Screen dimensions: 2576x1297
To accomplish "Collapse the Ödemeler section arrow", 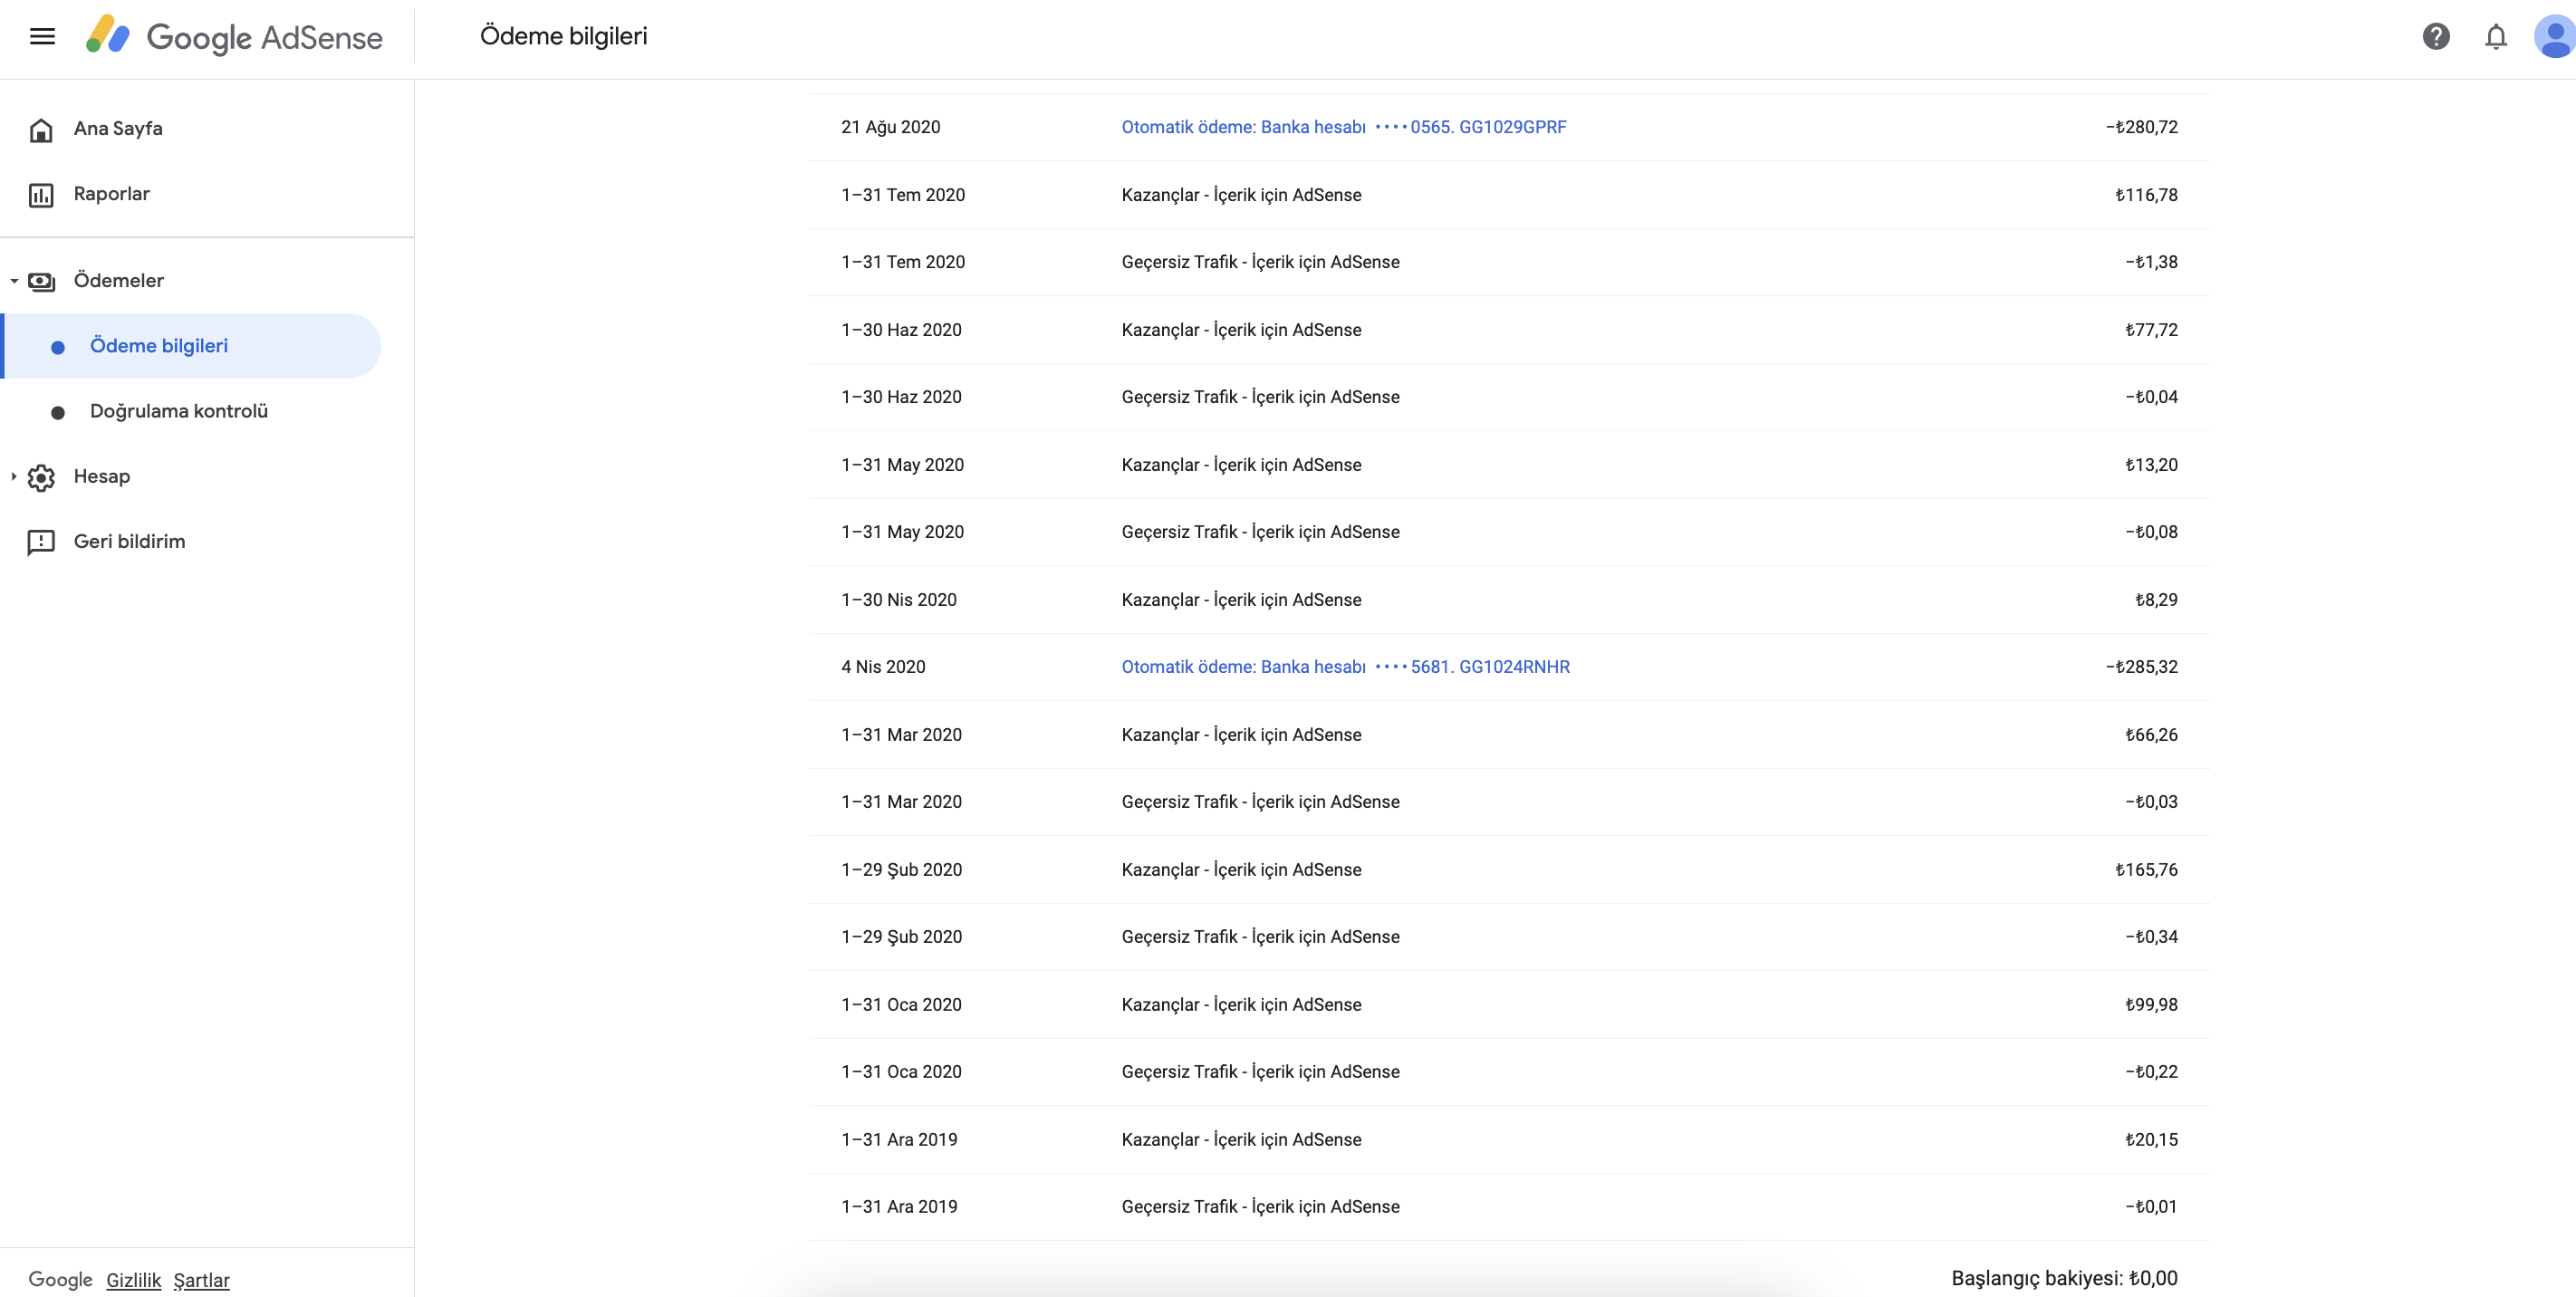I will pos(14,281).
